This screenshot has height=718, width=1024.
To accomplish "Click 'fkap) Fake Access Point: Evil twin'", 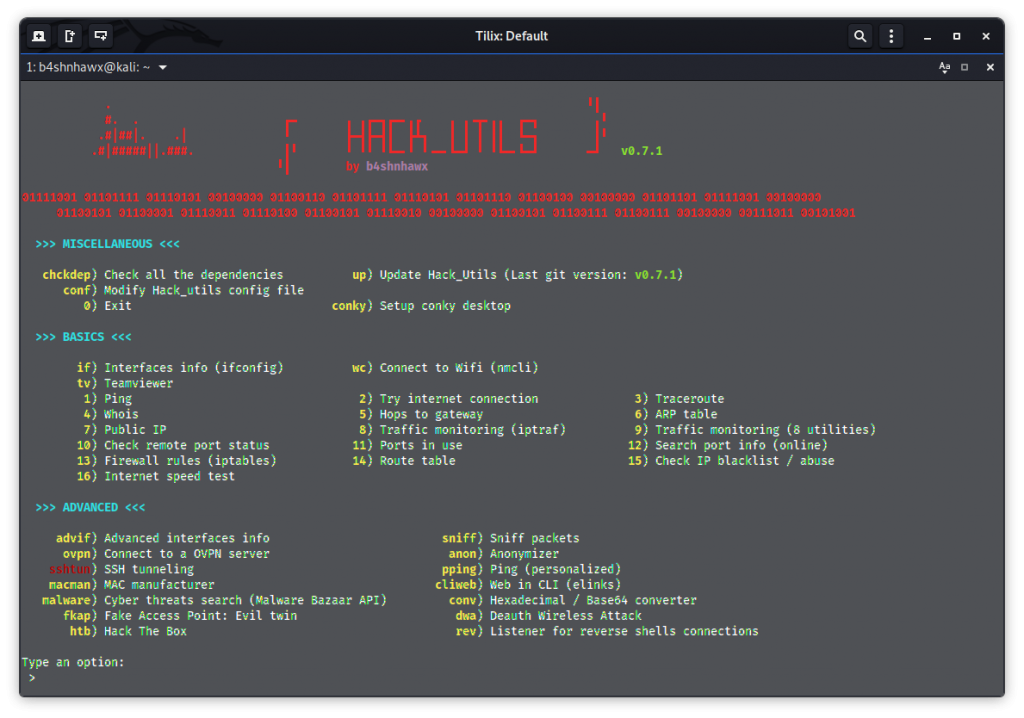I will (180, 615).
